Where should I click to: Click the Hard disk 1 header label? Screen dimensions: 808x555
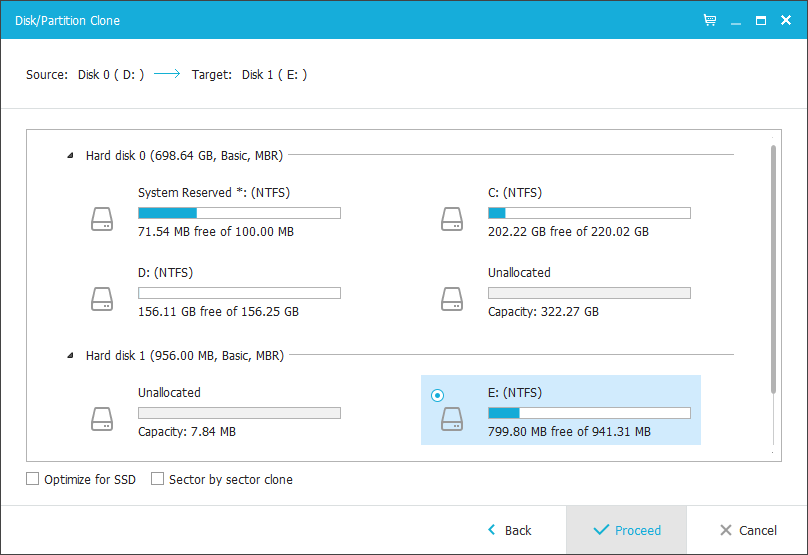tap(185, 356)
